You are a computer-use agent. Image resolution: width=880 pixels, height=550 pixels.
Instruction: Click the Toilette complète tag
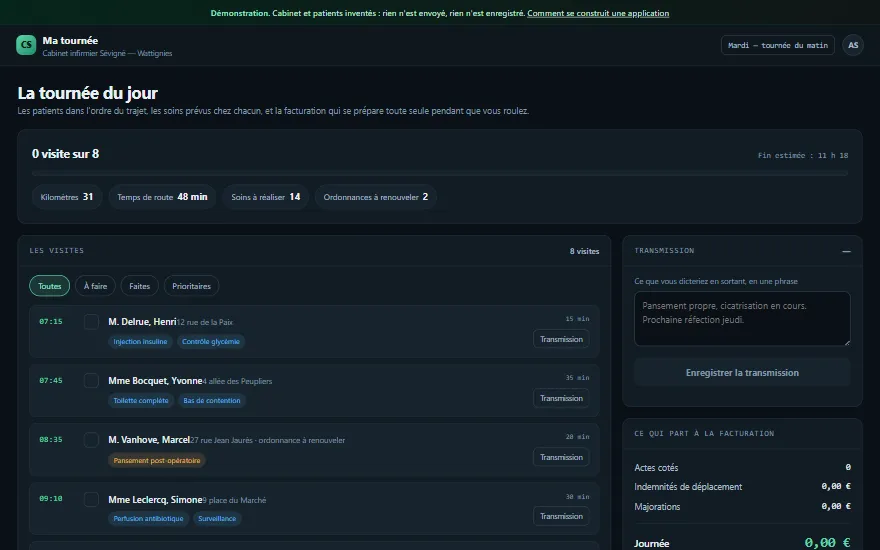141,400
